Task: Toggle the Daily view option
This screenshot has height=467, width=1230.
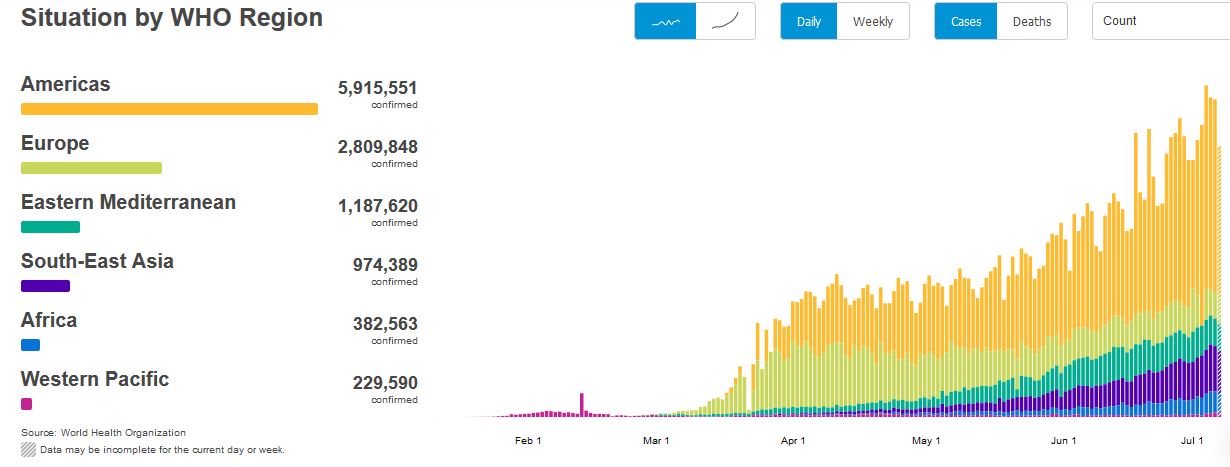Action: (808, 22)
